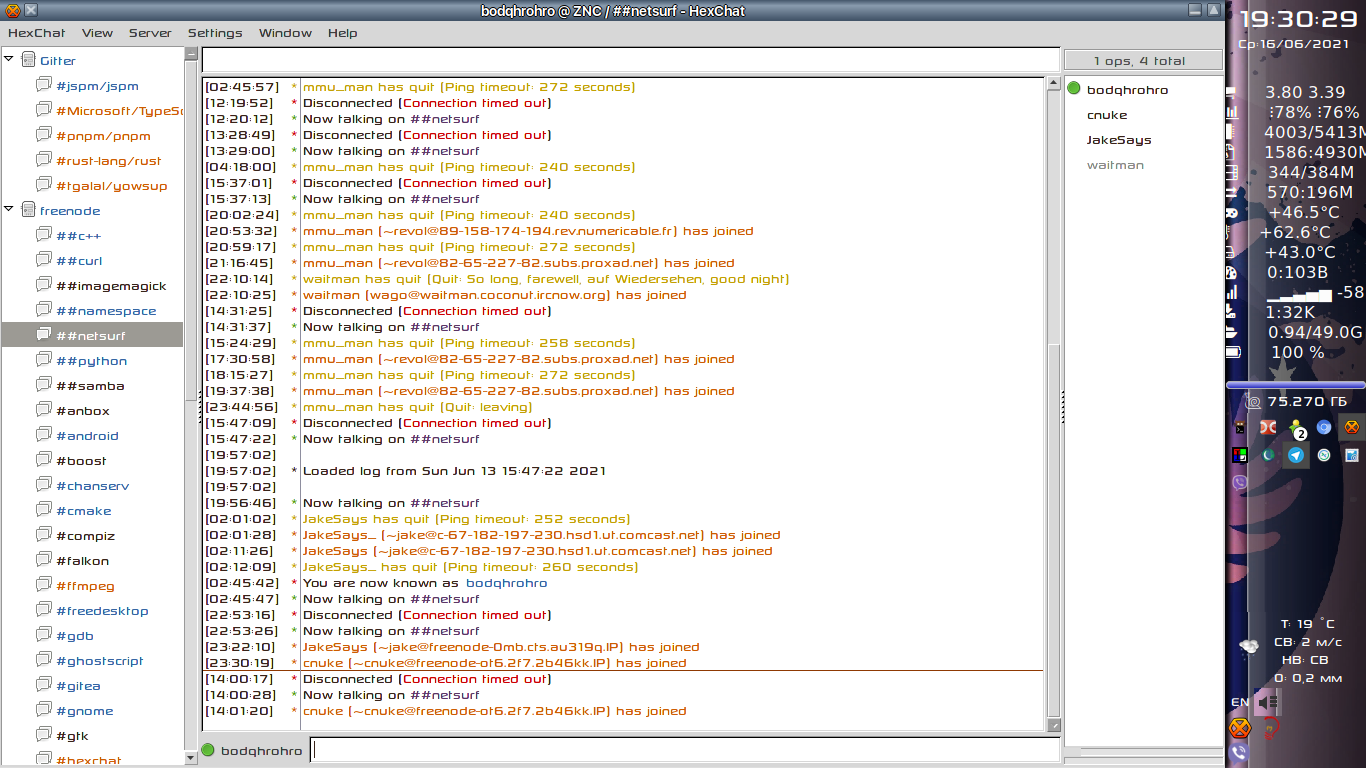Screen dimensions: 1366x768
Task: Switch to the ##c++ channel
Action: 78,236
